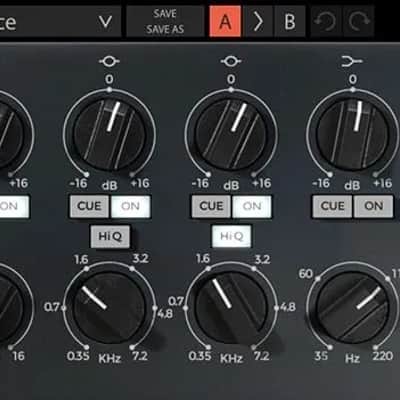Click the Hz frequency knob

point(353,308)
